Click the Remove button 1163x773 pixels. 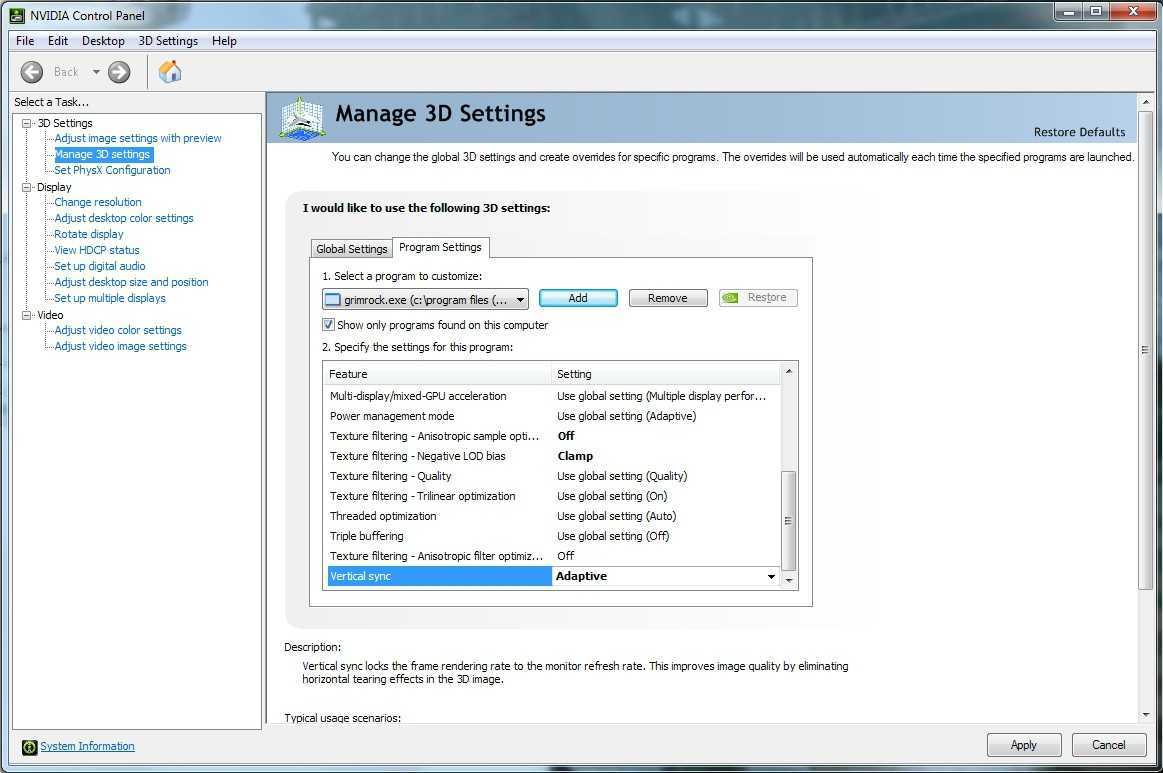pyautogui.click(x=668, y=297)
